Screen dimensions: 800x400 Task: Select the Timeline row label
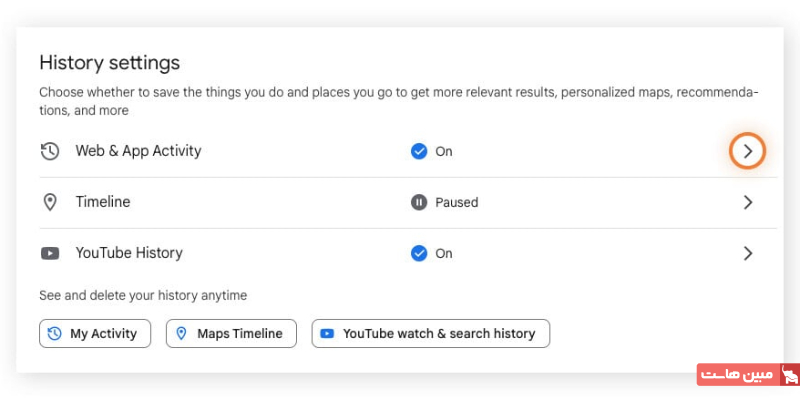[x=103, y=202]
